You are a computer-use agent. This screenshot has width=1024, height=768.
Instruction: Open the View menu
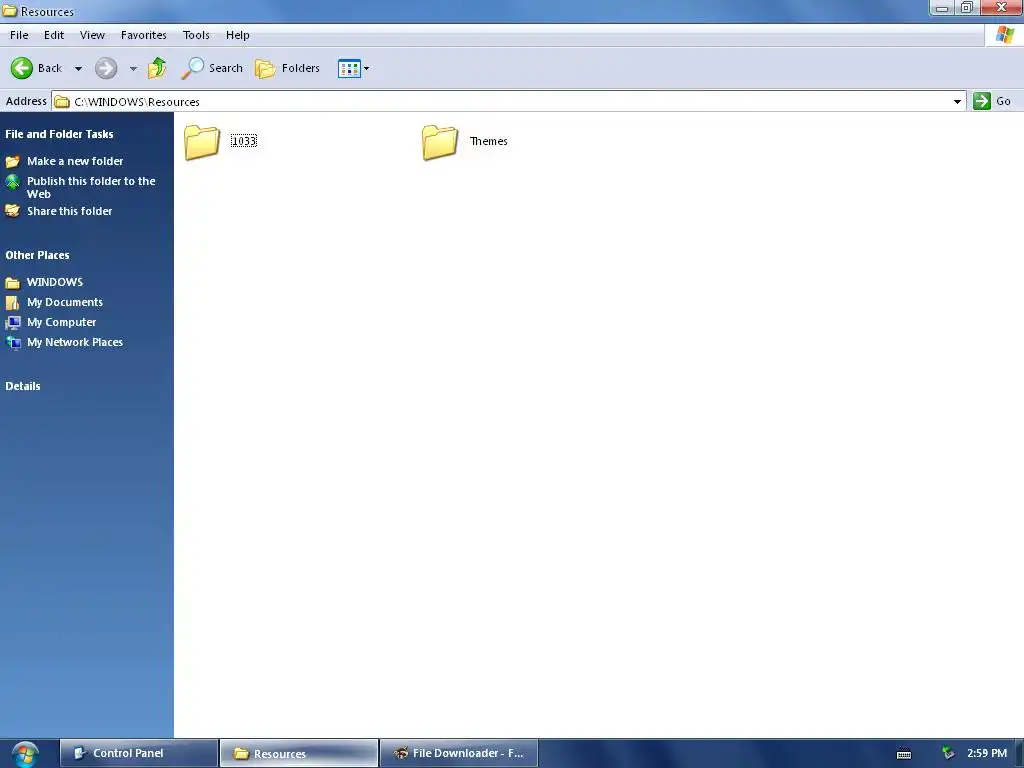click(92, 35)
